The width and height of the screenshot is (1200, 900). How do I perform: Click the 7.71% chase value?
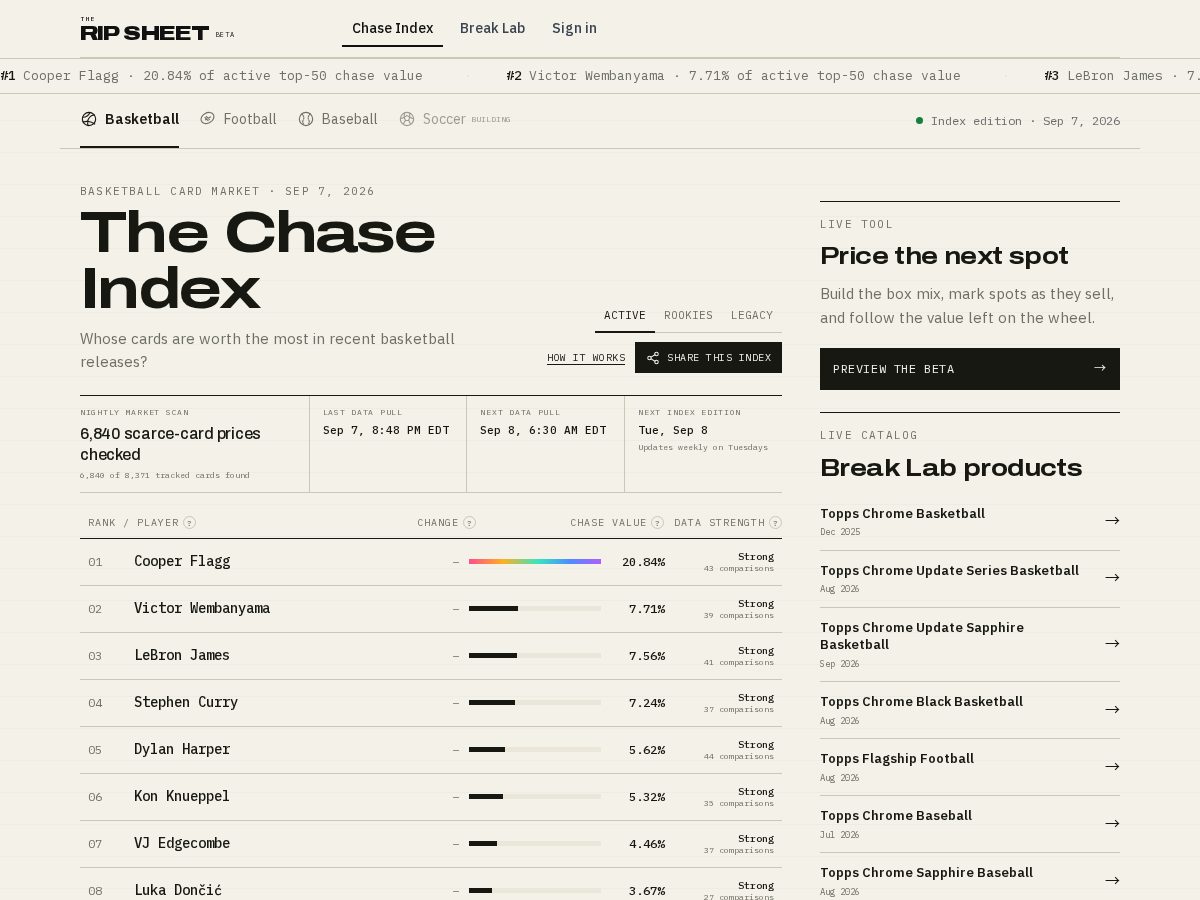(x=647, y=609)
